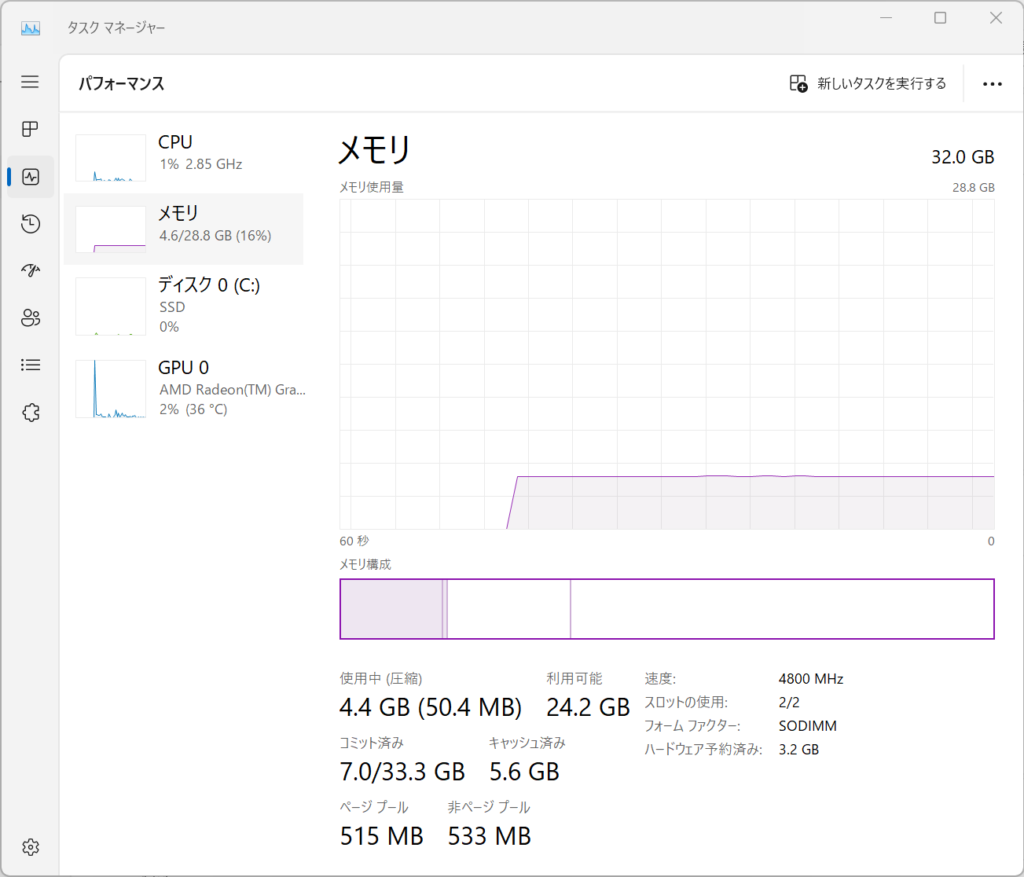Open the Processes page icon

point(30,129)
